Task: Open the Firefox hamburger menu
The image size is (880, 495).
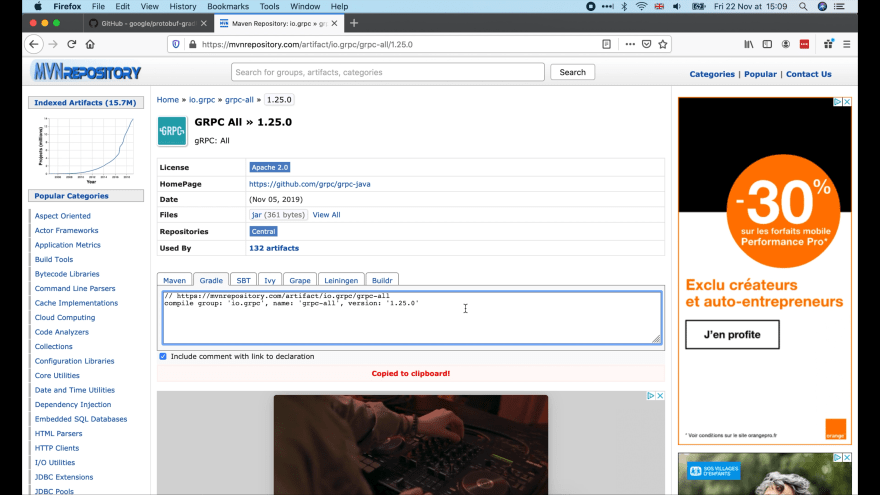Action: 846,44
